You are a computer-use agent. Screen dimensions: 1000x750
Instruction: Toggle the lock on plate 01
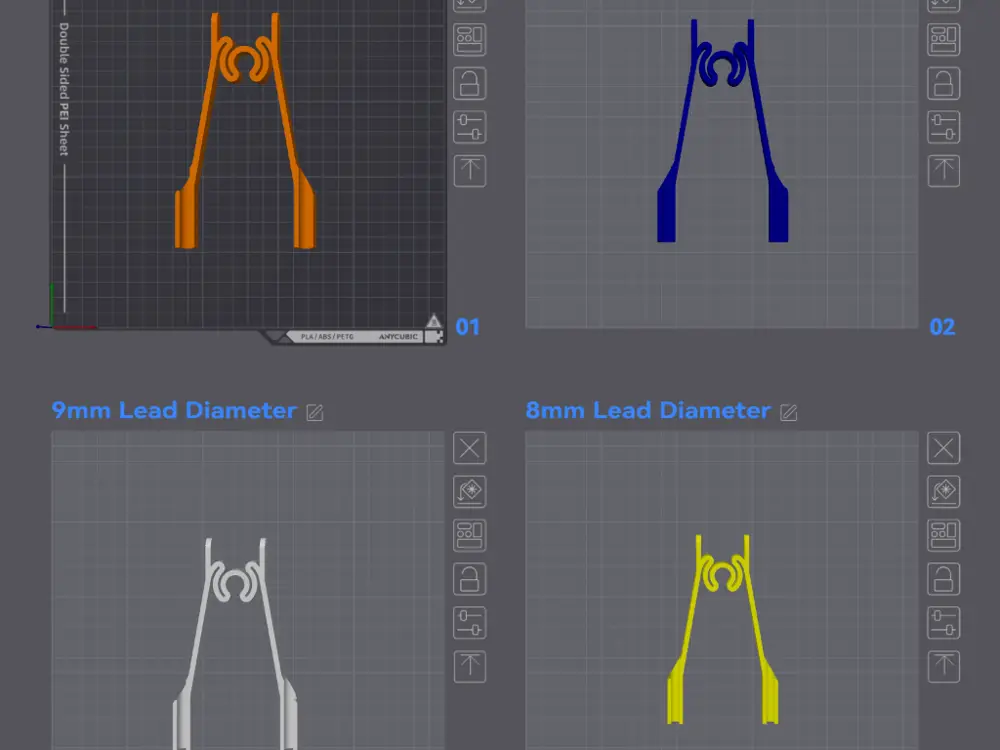469,84
